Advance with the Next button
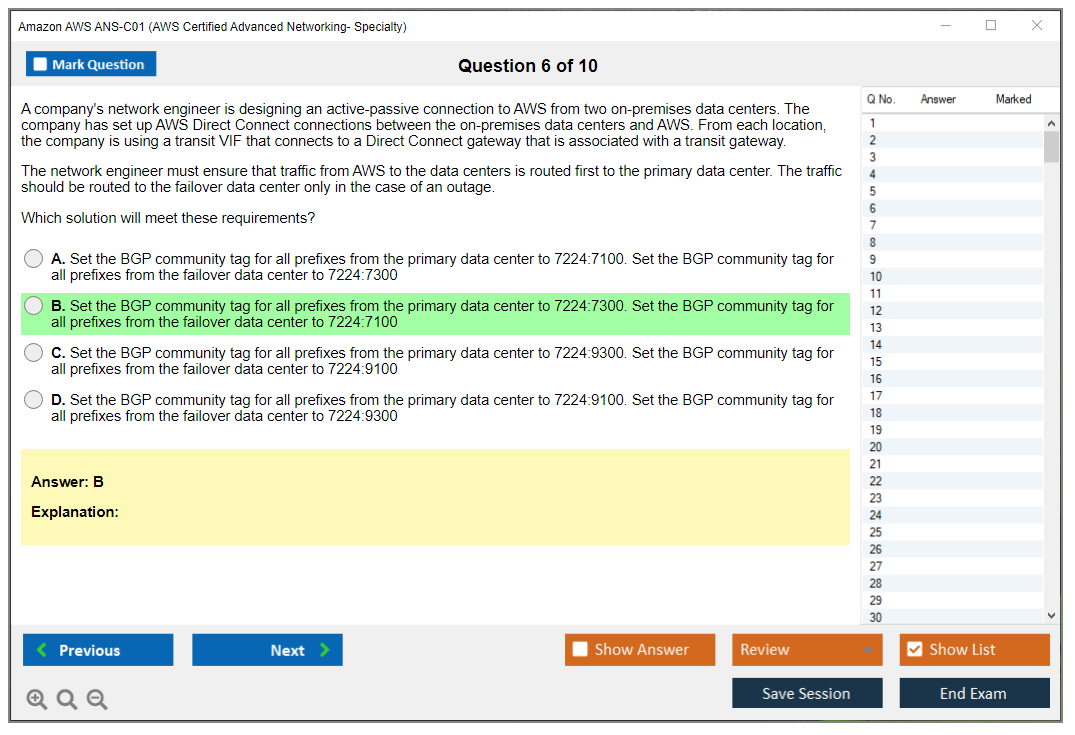1075x735 pixels. point(267,650)
